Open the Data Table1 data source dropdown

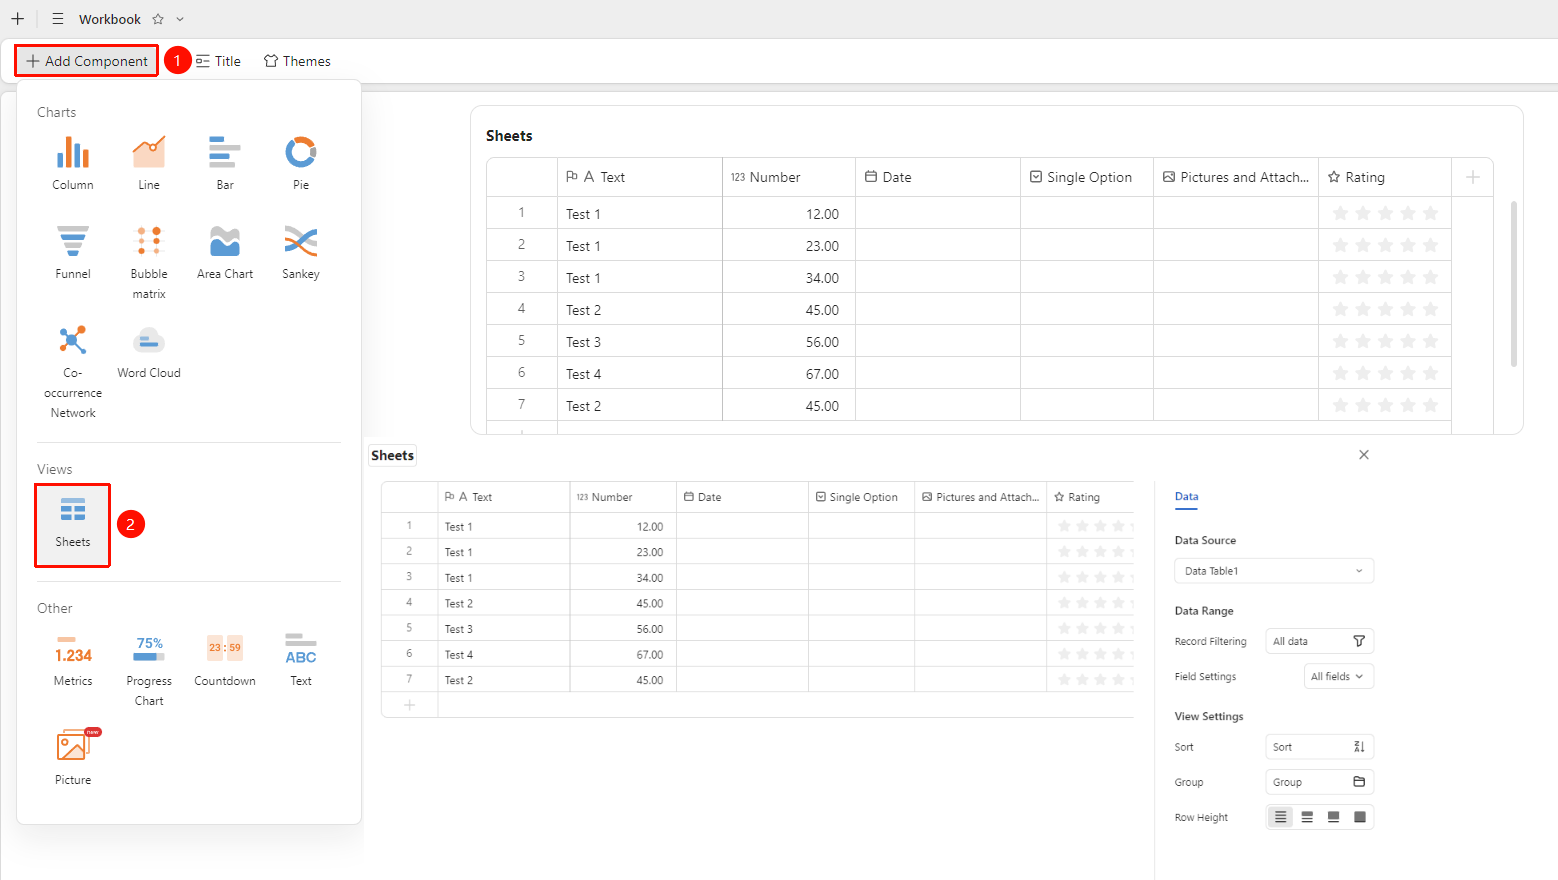[1274, 571]
